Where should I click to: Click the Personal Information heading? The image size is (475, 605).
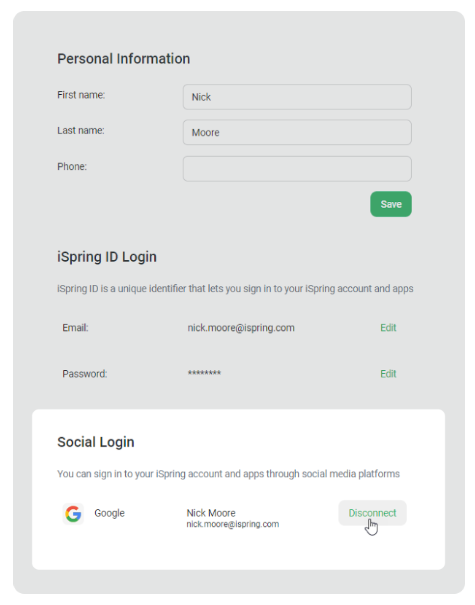pos(123,59)
